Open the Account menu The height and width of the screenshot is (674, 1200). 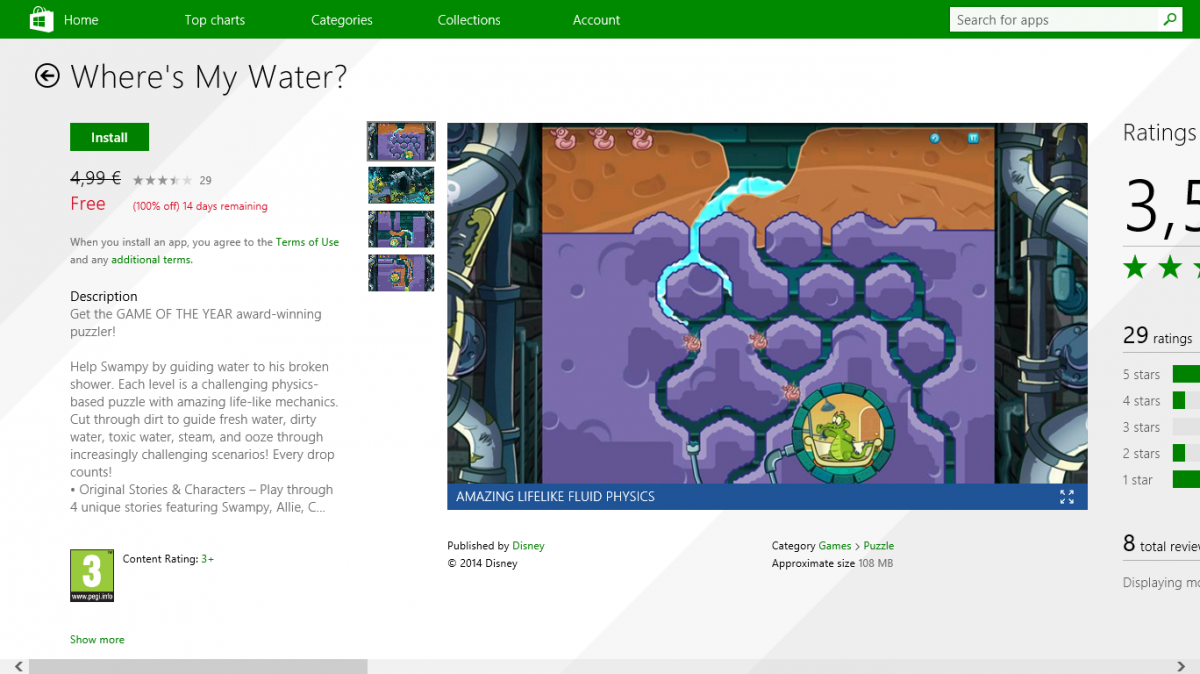596,20
